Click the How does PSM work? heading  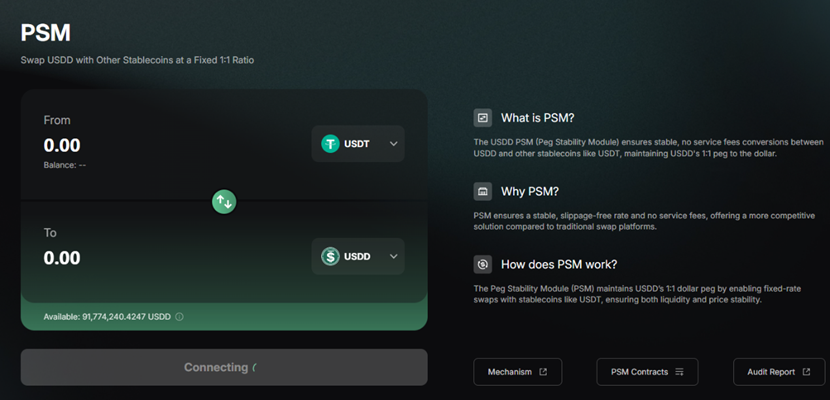(x=558, y=264)
